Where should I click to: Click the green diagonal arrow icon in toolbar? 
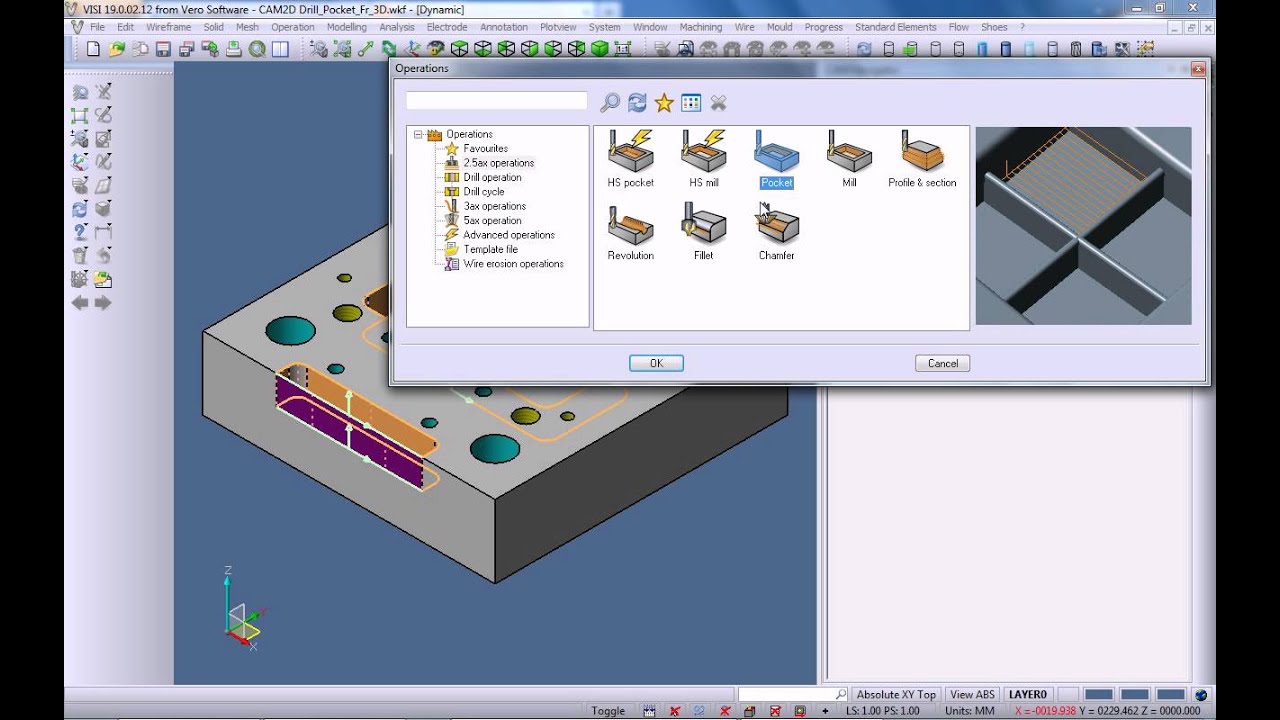coord(365,48)
